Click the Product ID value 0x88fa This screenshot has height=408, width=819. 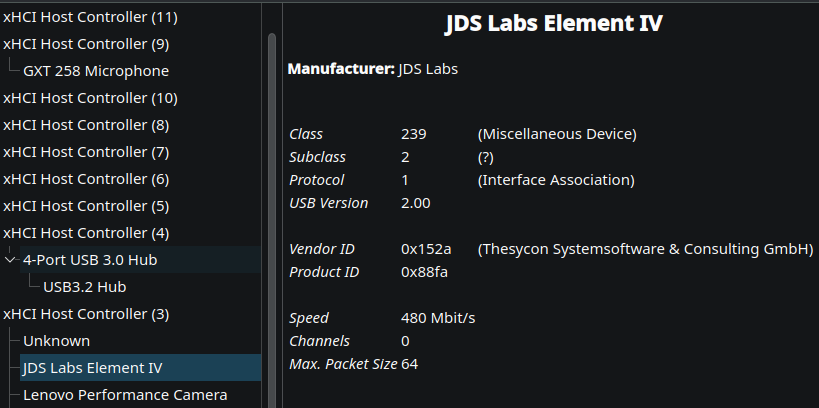tap(424, 272)
